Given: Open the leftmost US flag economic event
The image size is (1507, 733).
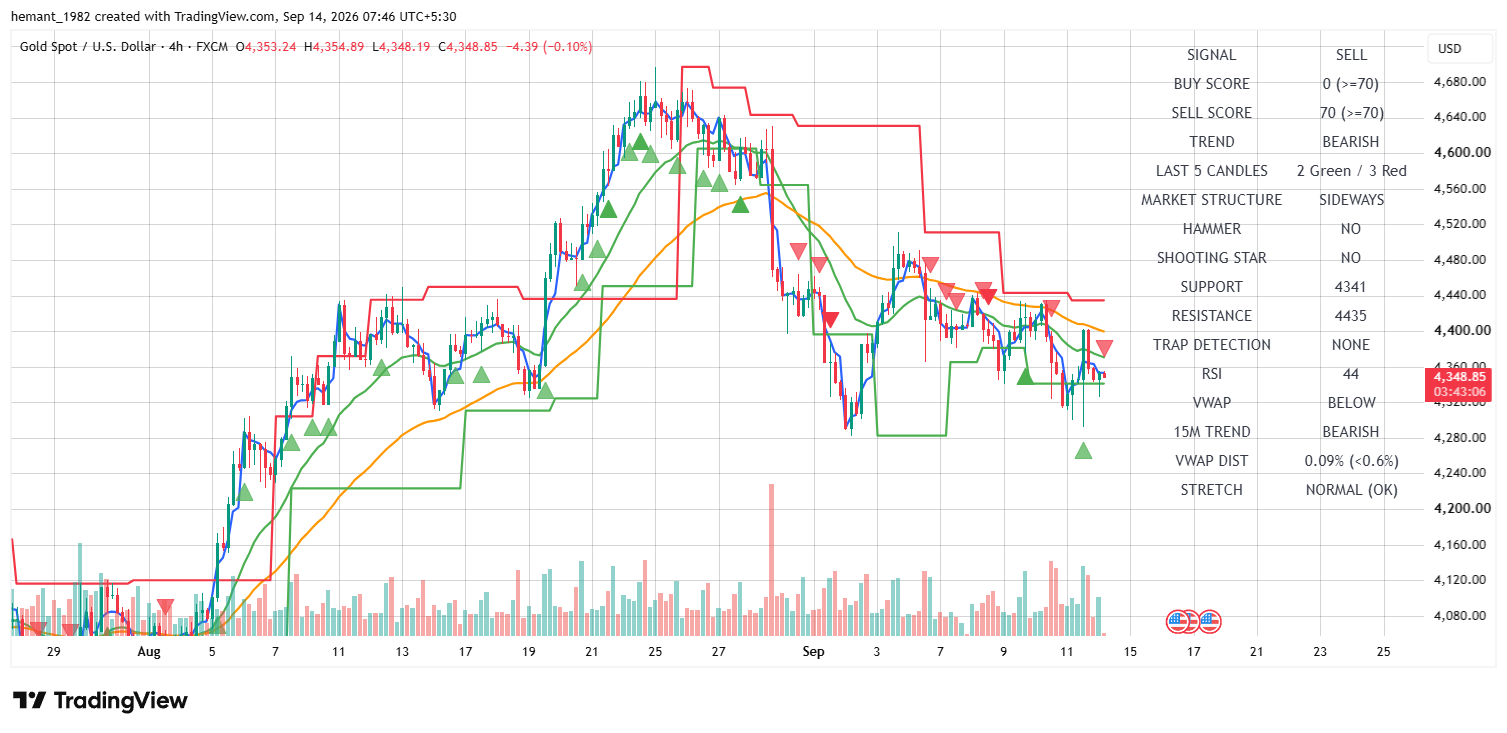Looking at the screenshot, I should [x=1178, y=622].
